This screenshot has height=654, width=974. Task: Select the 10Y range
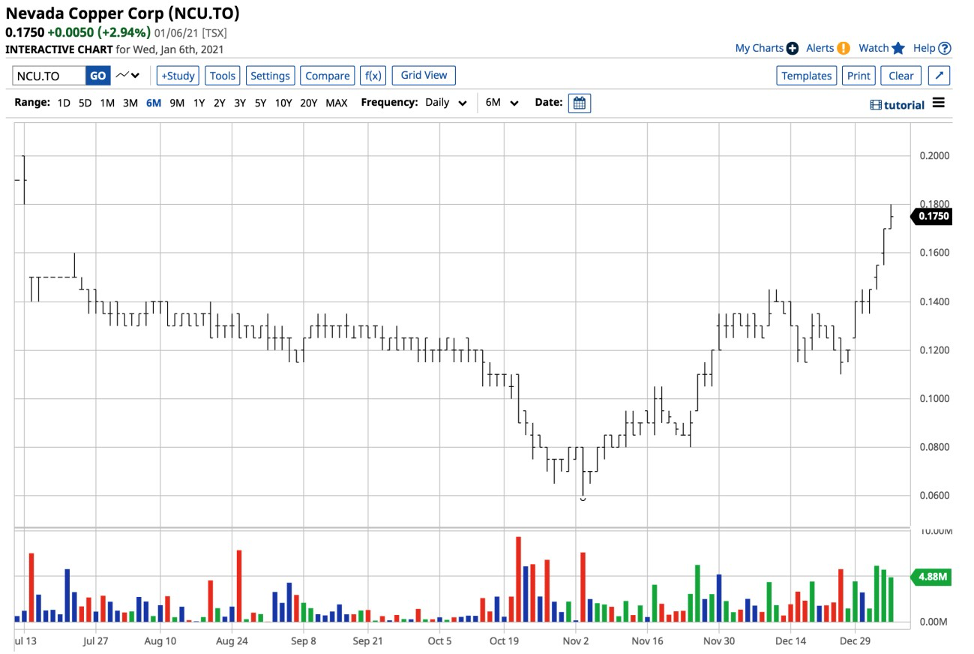(283, 103)
